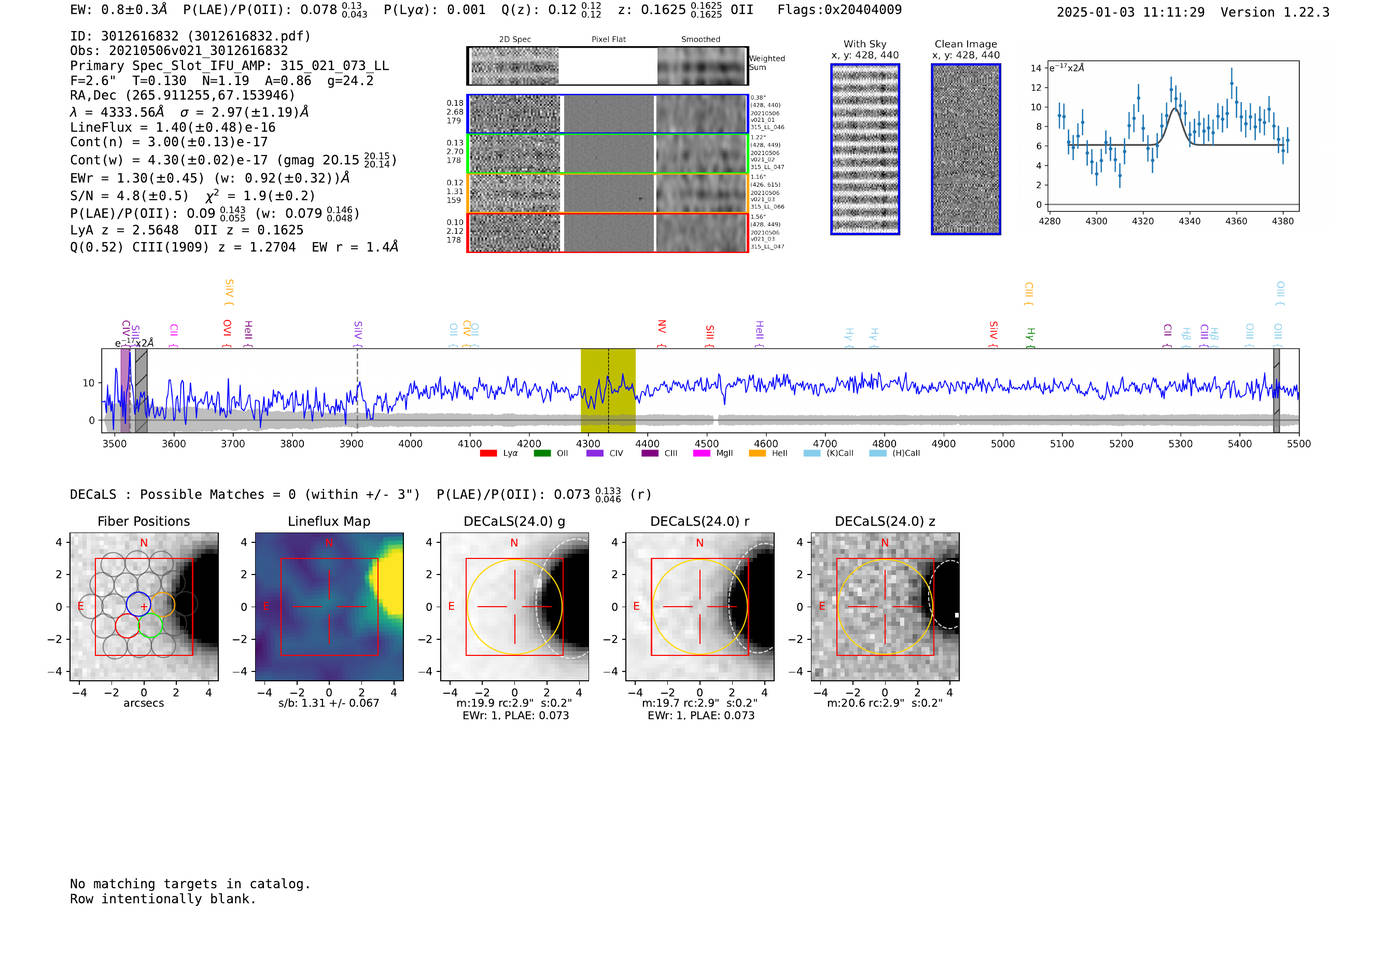
Task: Click the Primary Spec_Slot_IFU_AMP line
Action: [229, 66]
